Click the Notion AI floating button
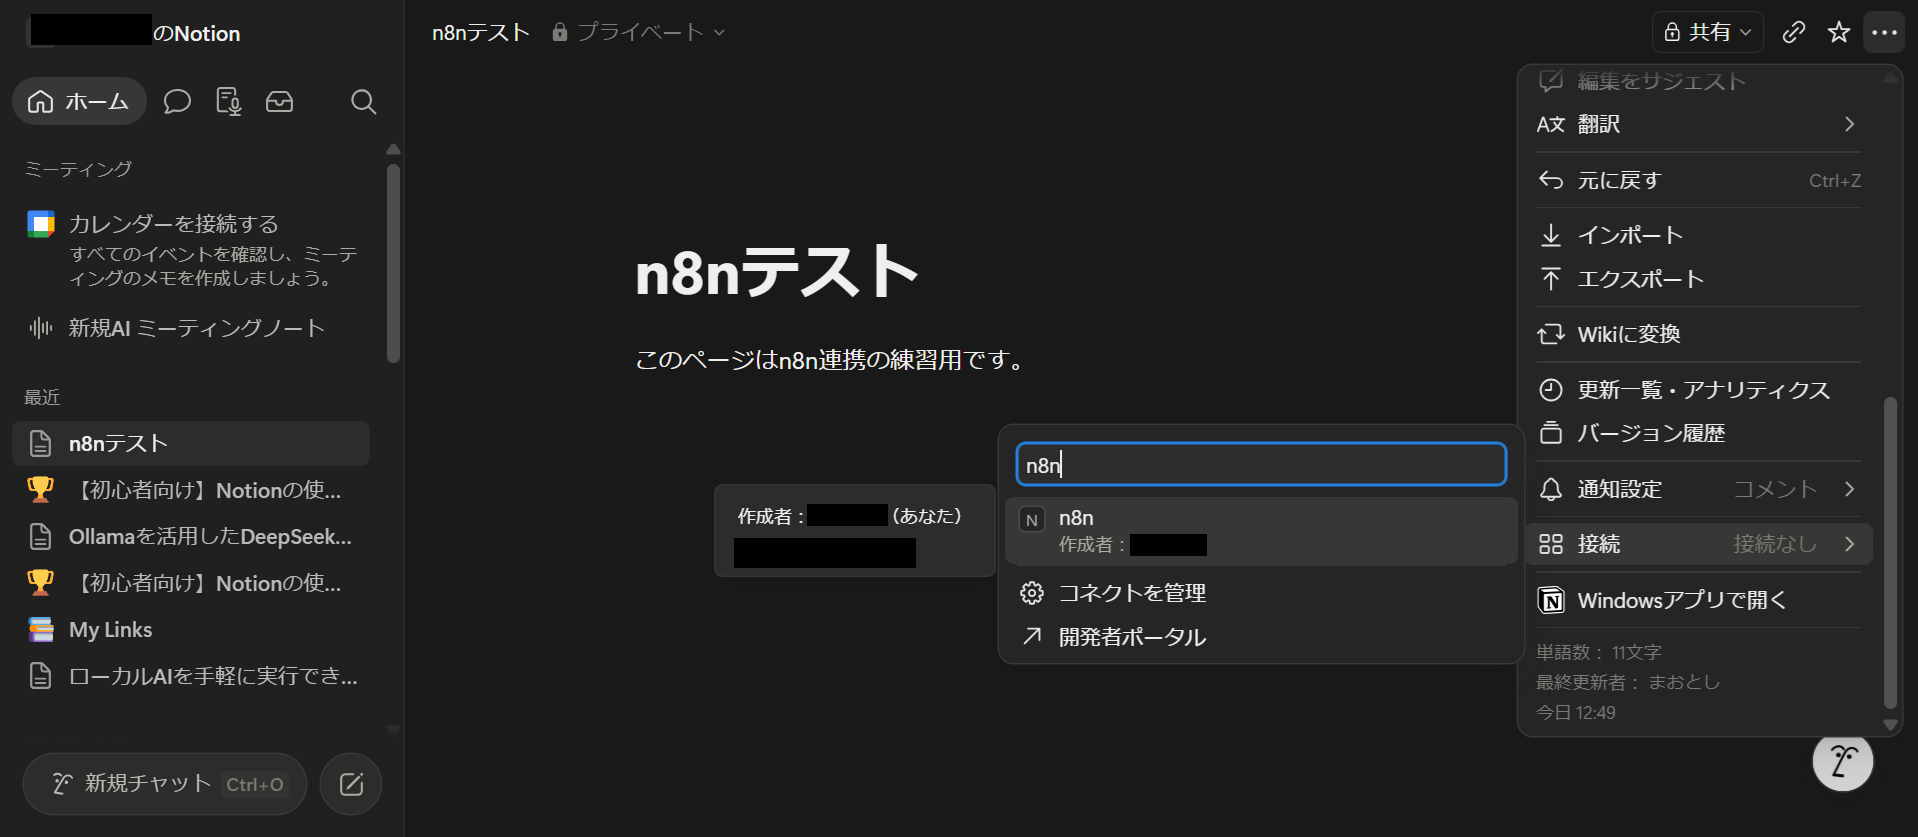This screenshot has height=837, width=1918. 1843,761
